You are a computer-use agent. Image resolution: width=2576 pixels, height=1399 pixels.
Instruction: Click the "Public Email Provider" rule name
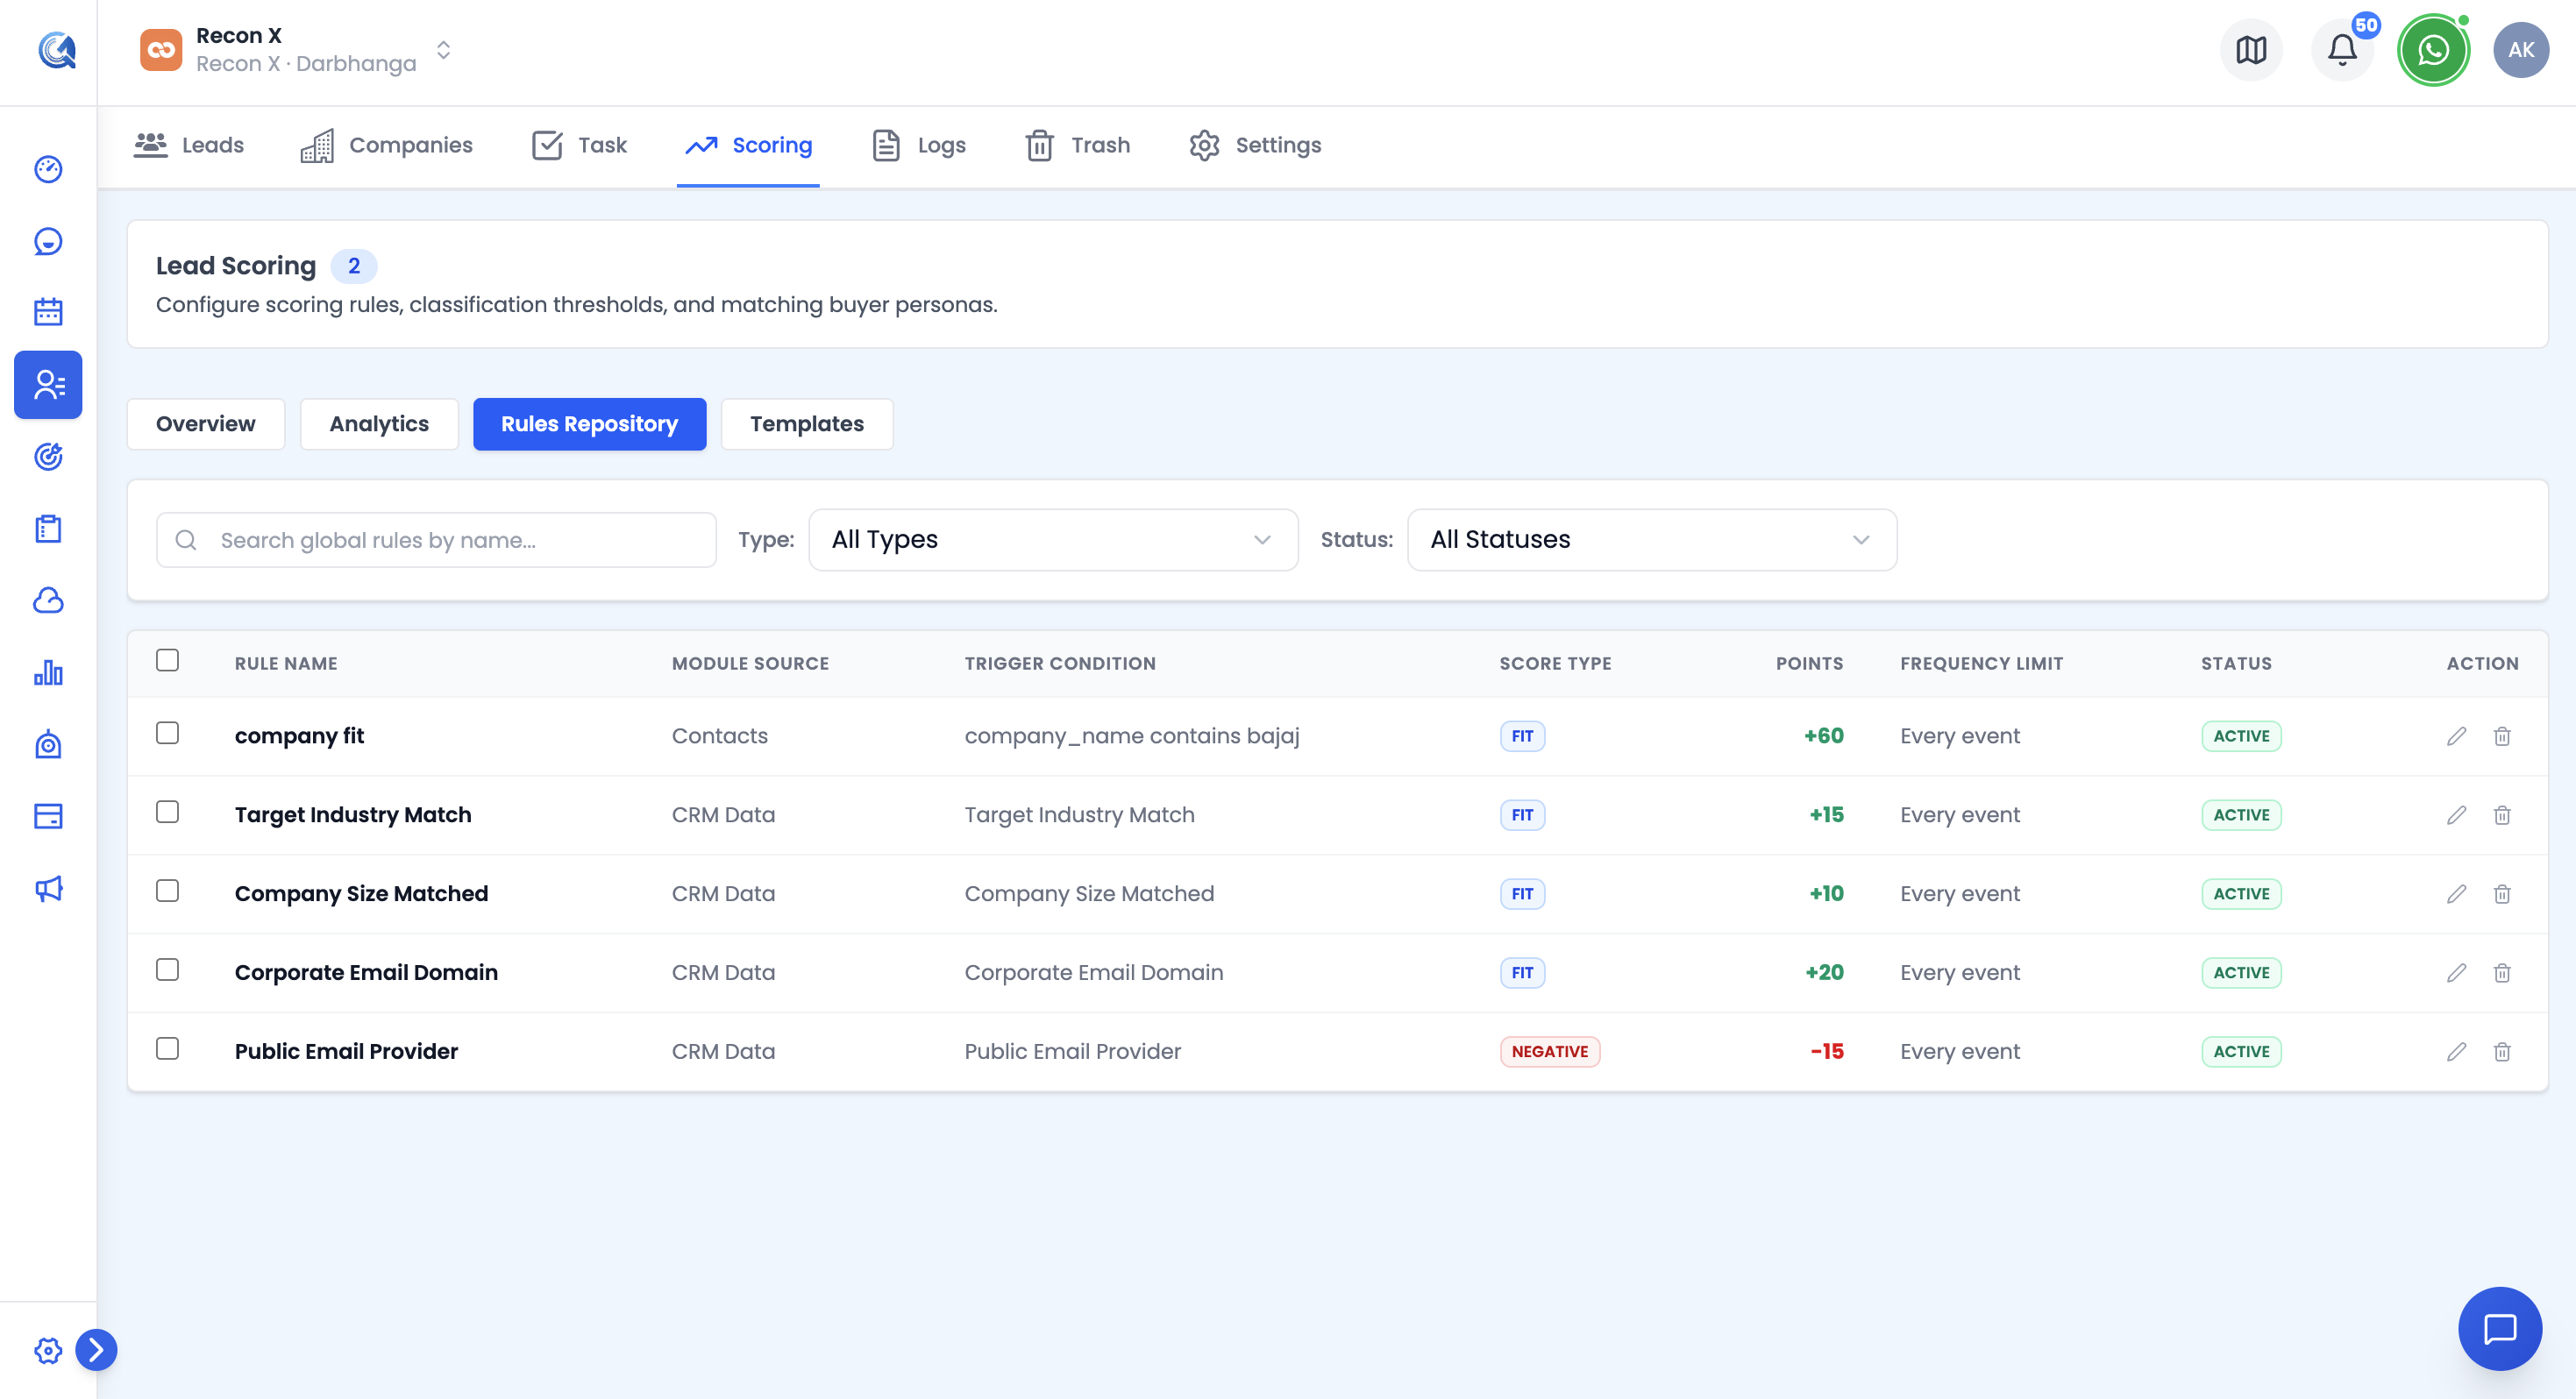pyautogui.click(x=346, y=1051)
